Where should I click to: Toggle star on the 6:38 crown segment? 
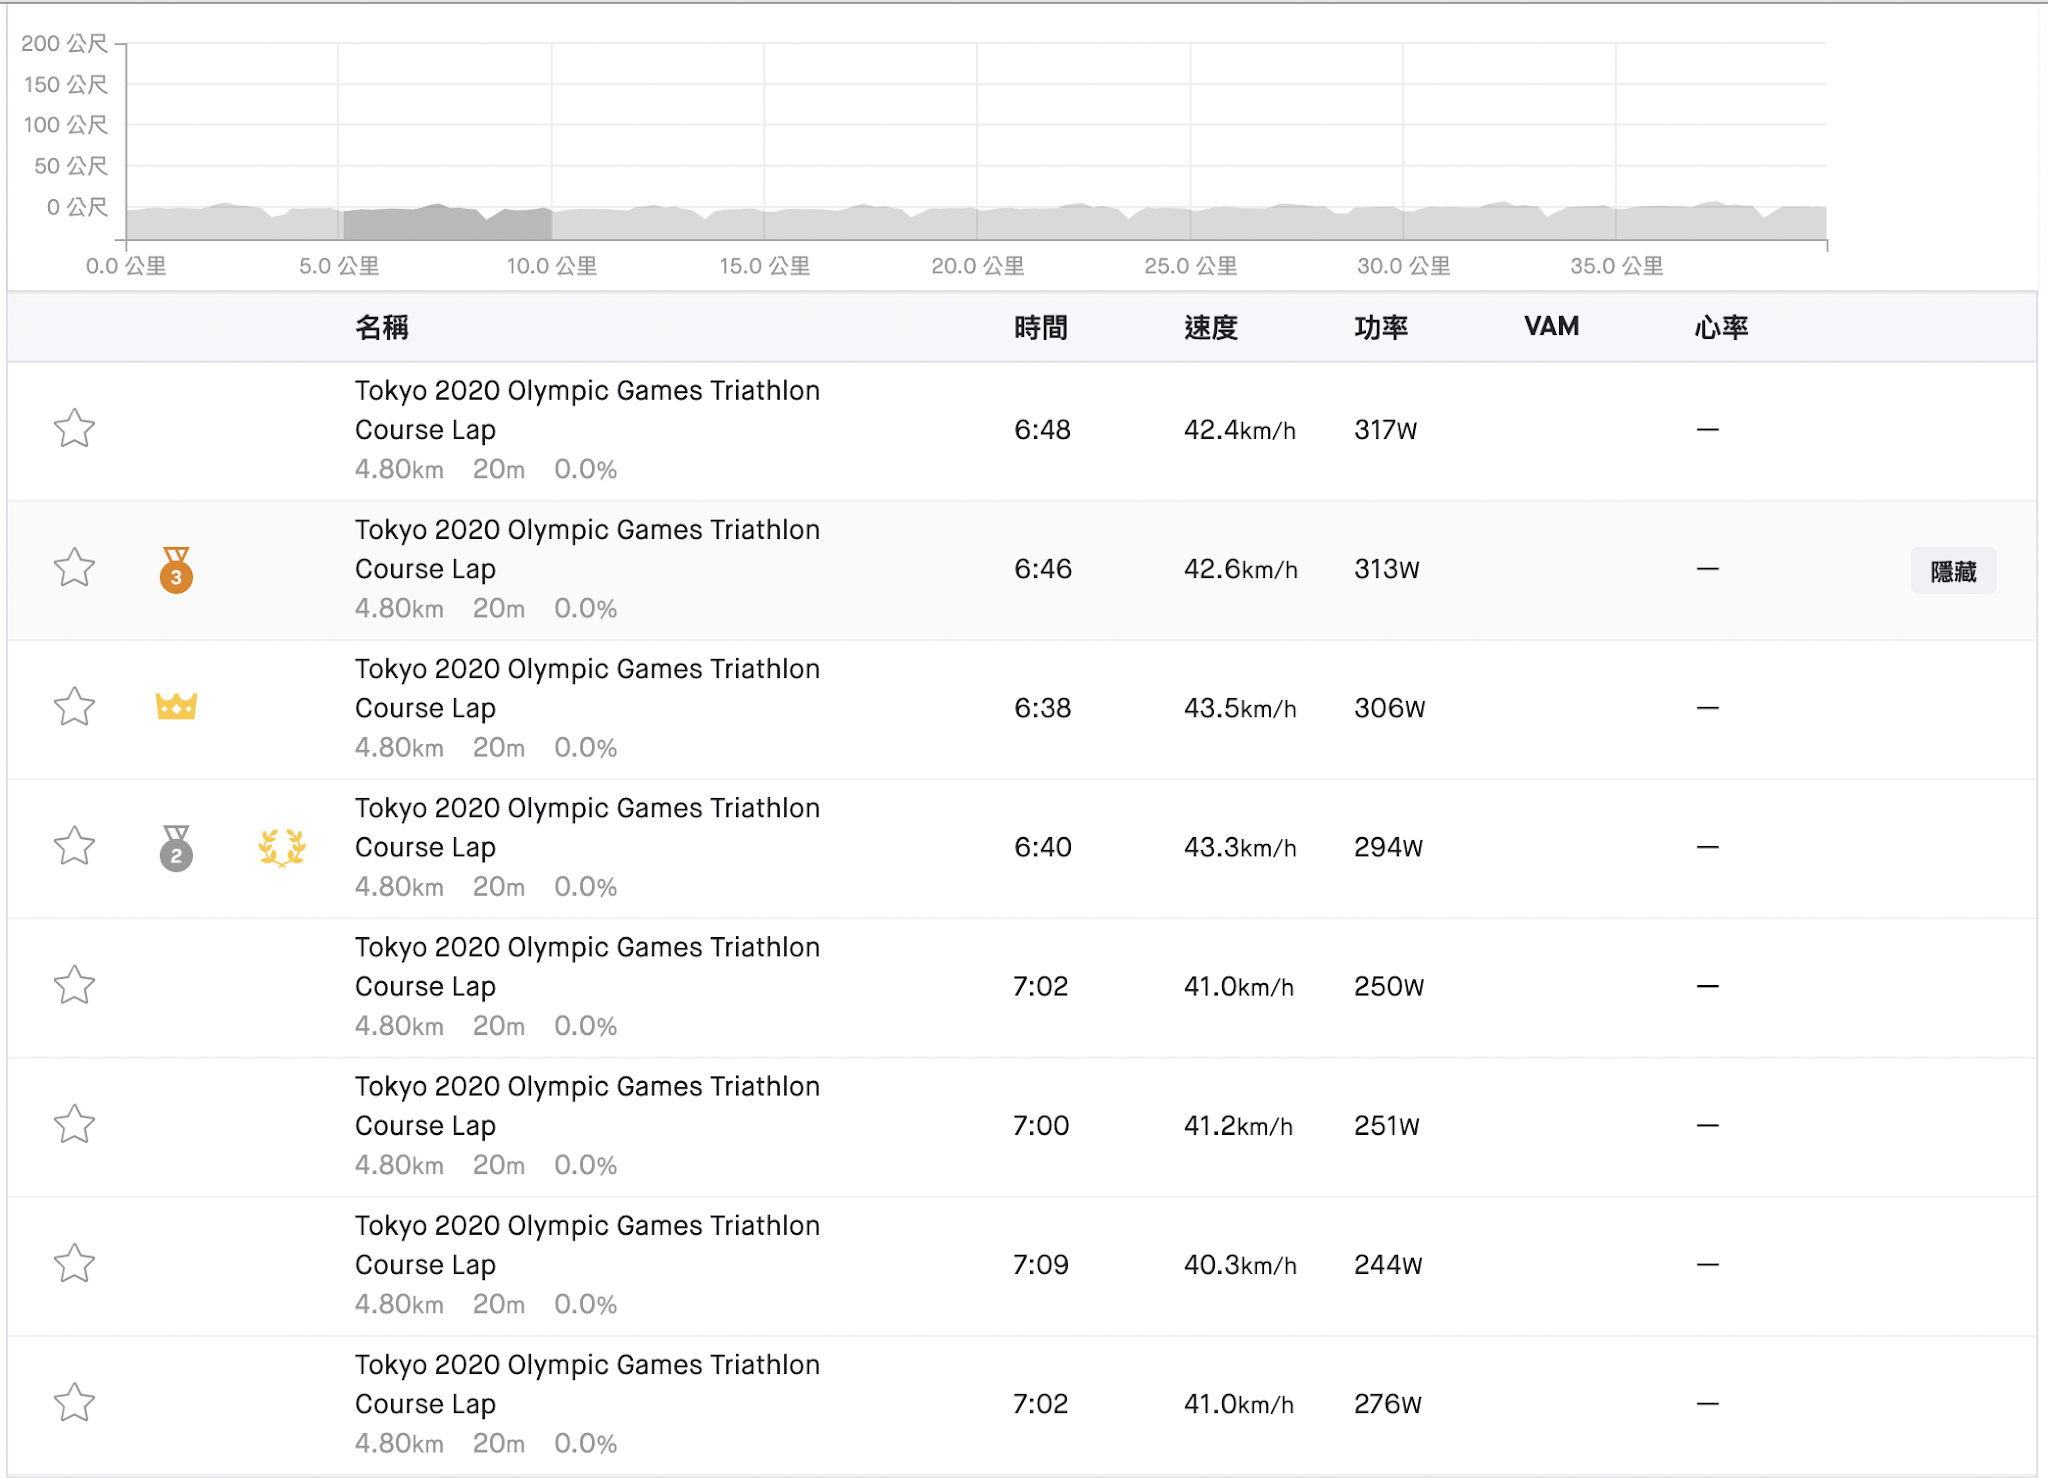coord(74,707)
